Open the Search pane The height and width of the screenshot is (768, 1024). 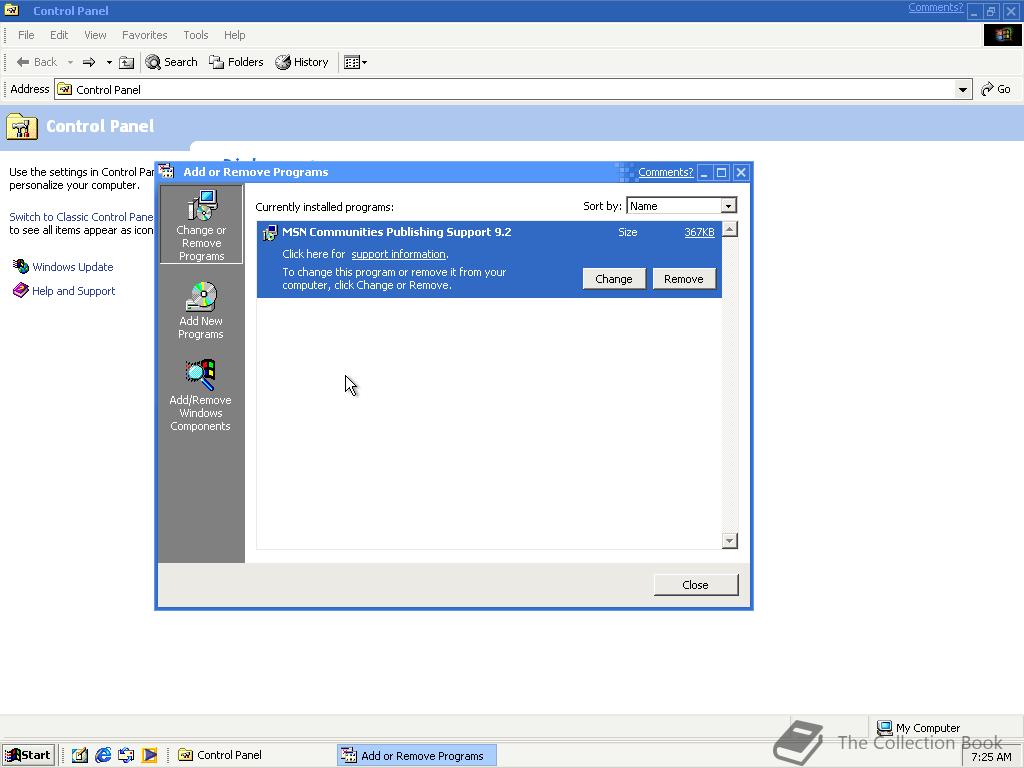click(x=172, y=62)
